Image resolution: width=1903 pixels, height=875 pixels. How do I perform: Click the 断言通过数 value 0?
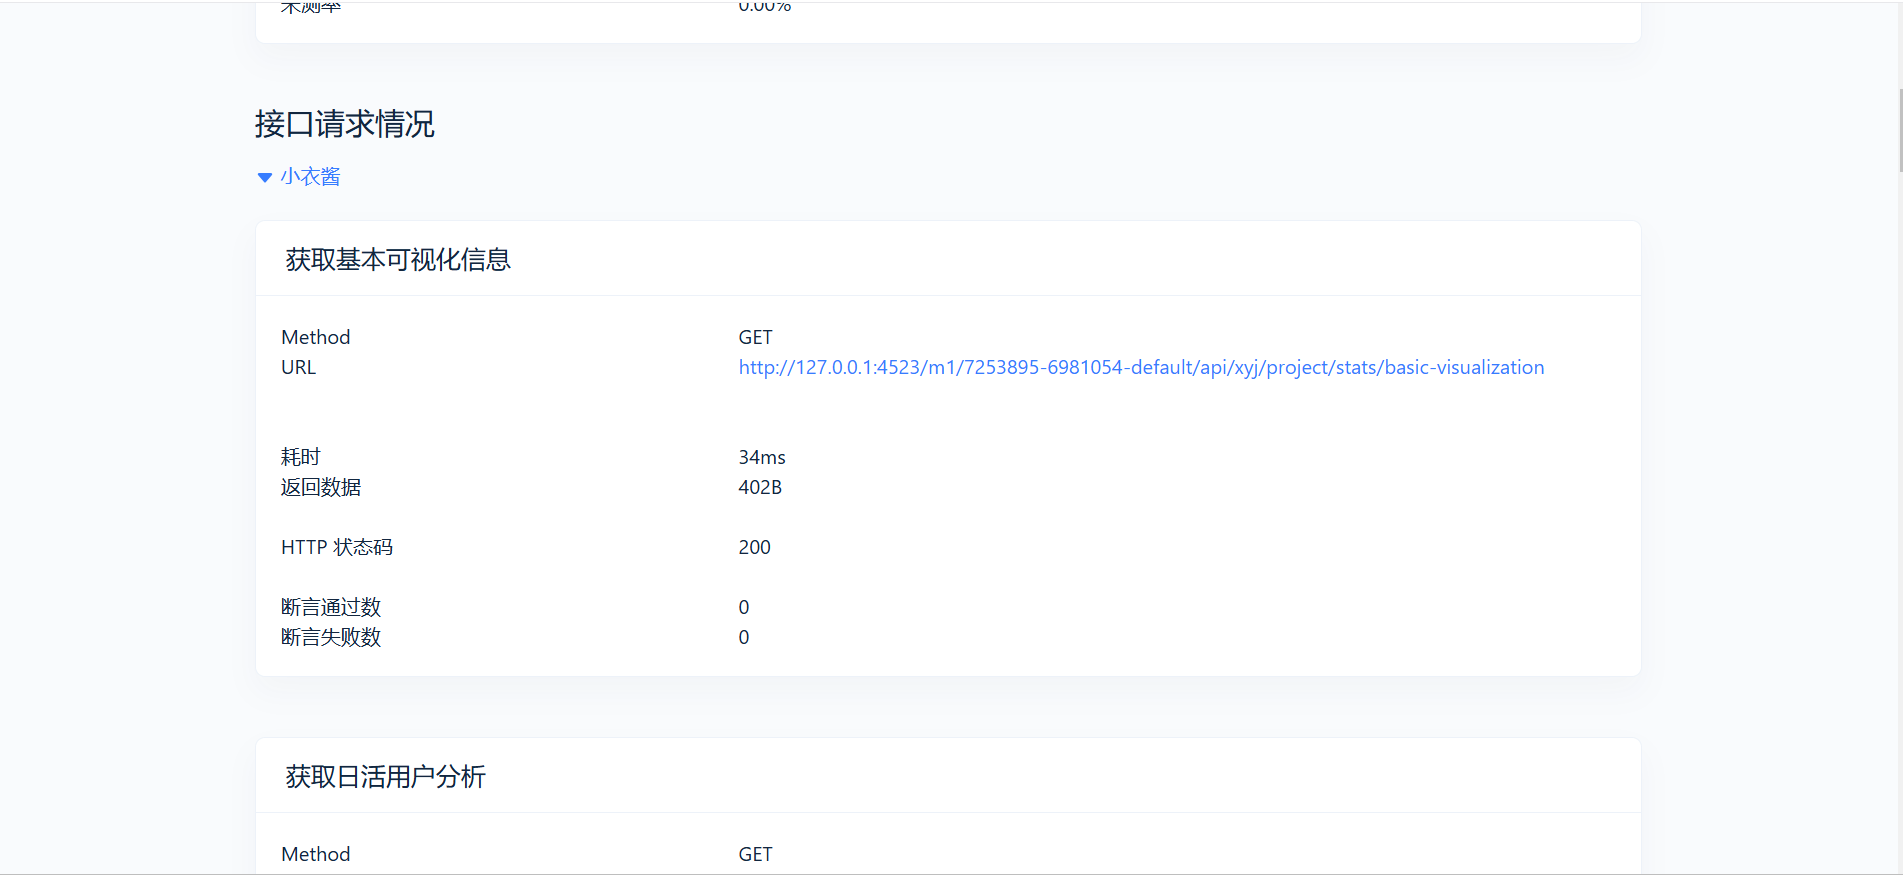tap(744, 607)
